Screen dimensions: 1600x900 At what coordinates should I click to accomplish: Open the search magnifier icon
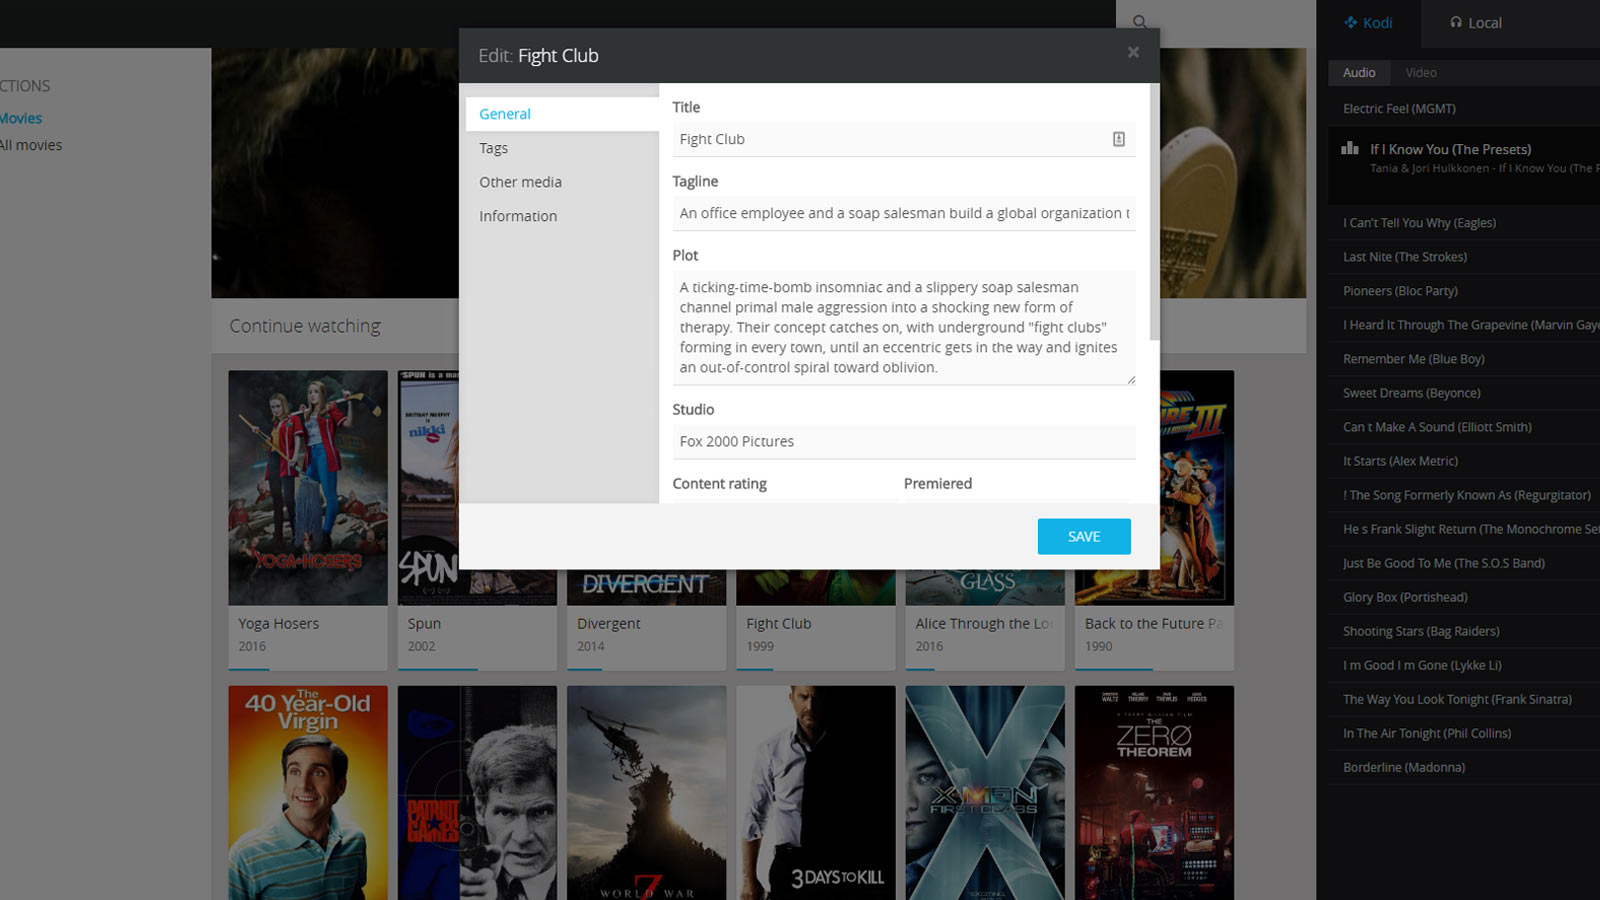tap(1140, 22)
